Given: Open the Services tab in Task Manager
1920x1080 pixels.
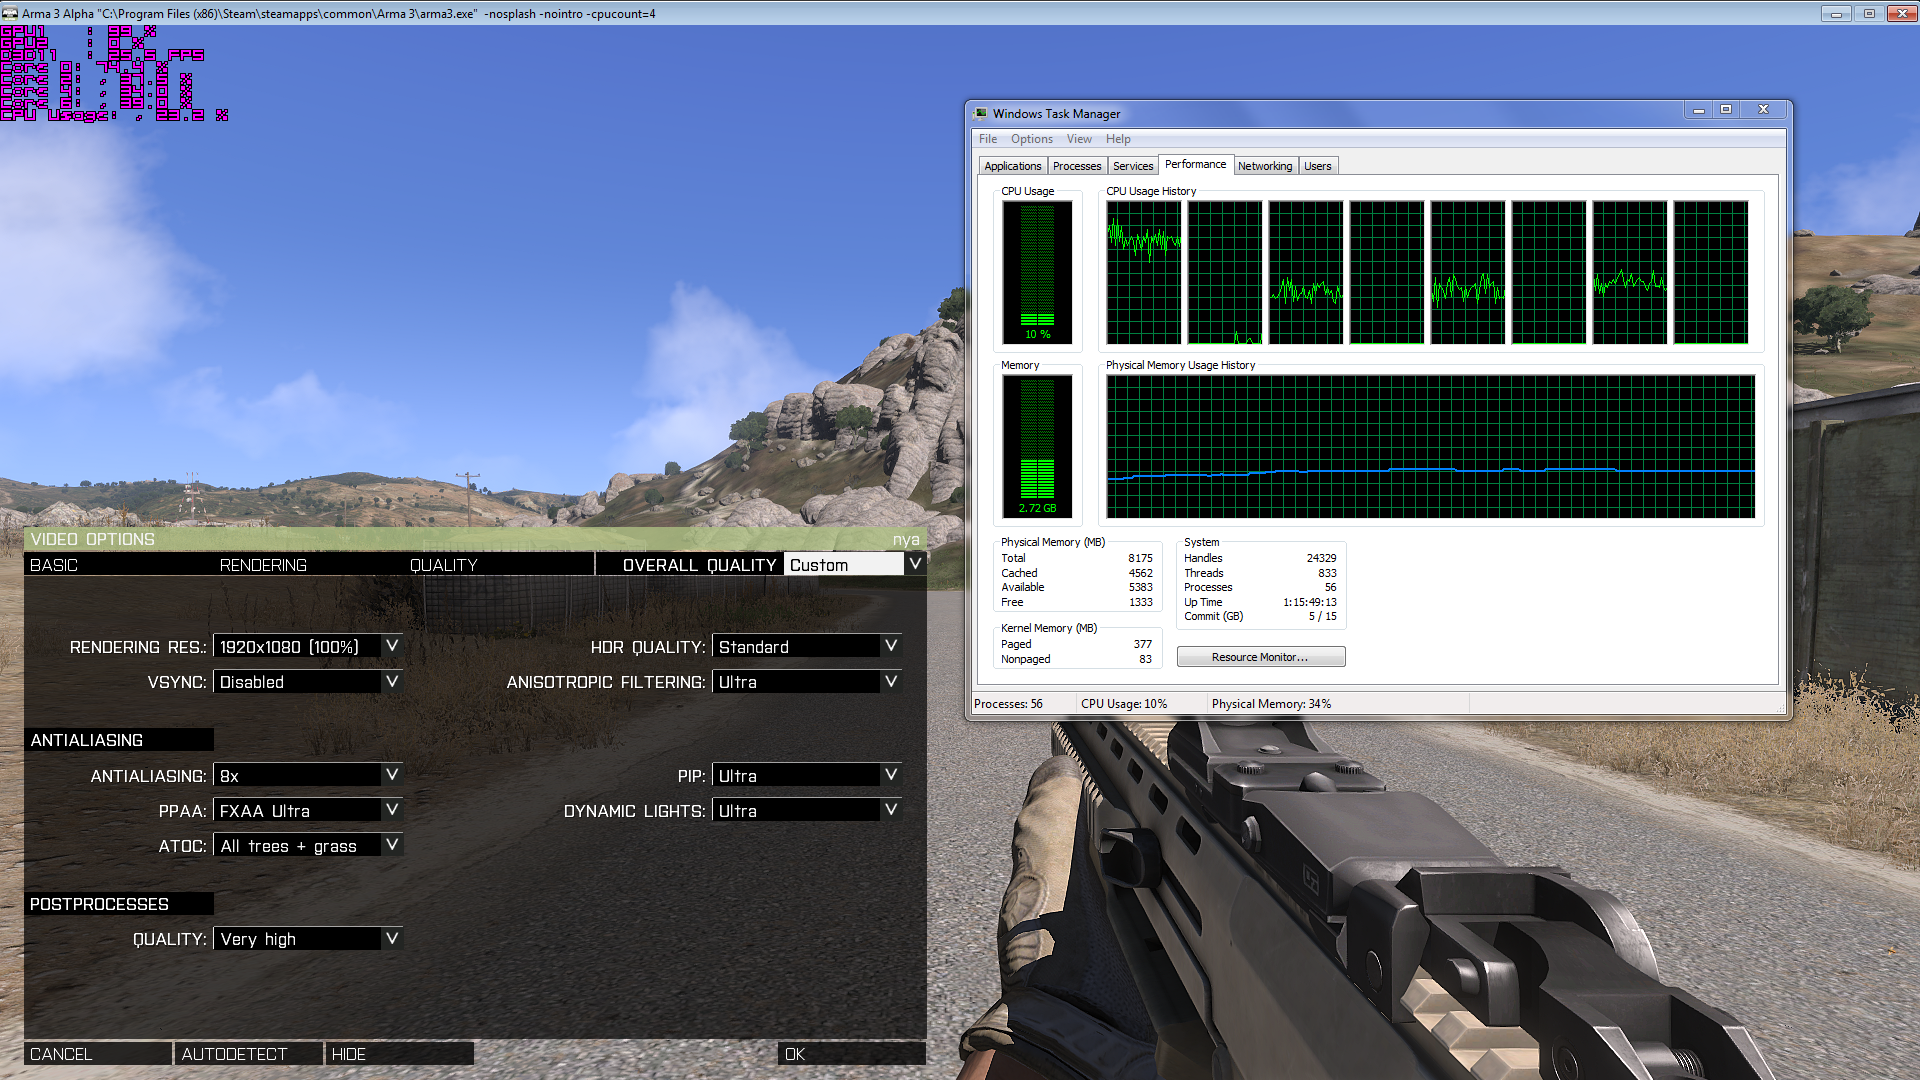Looking at the screenshot, I should pos(1133,166).
